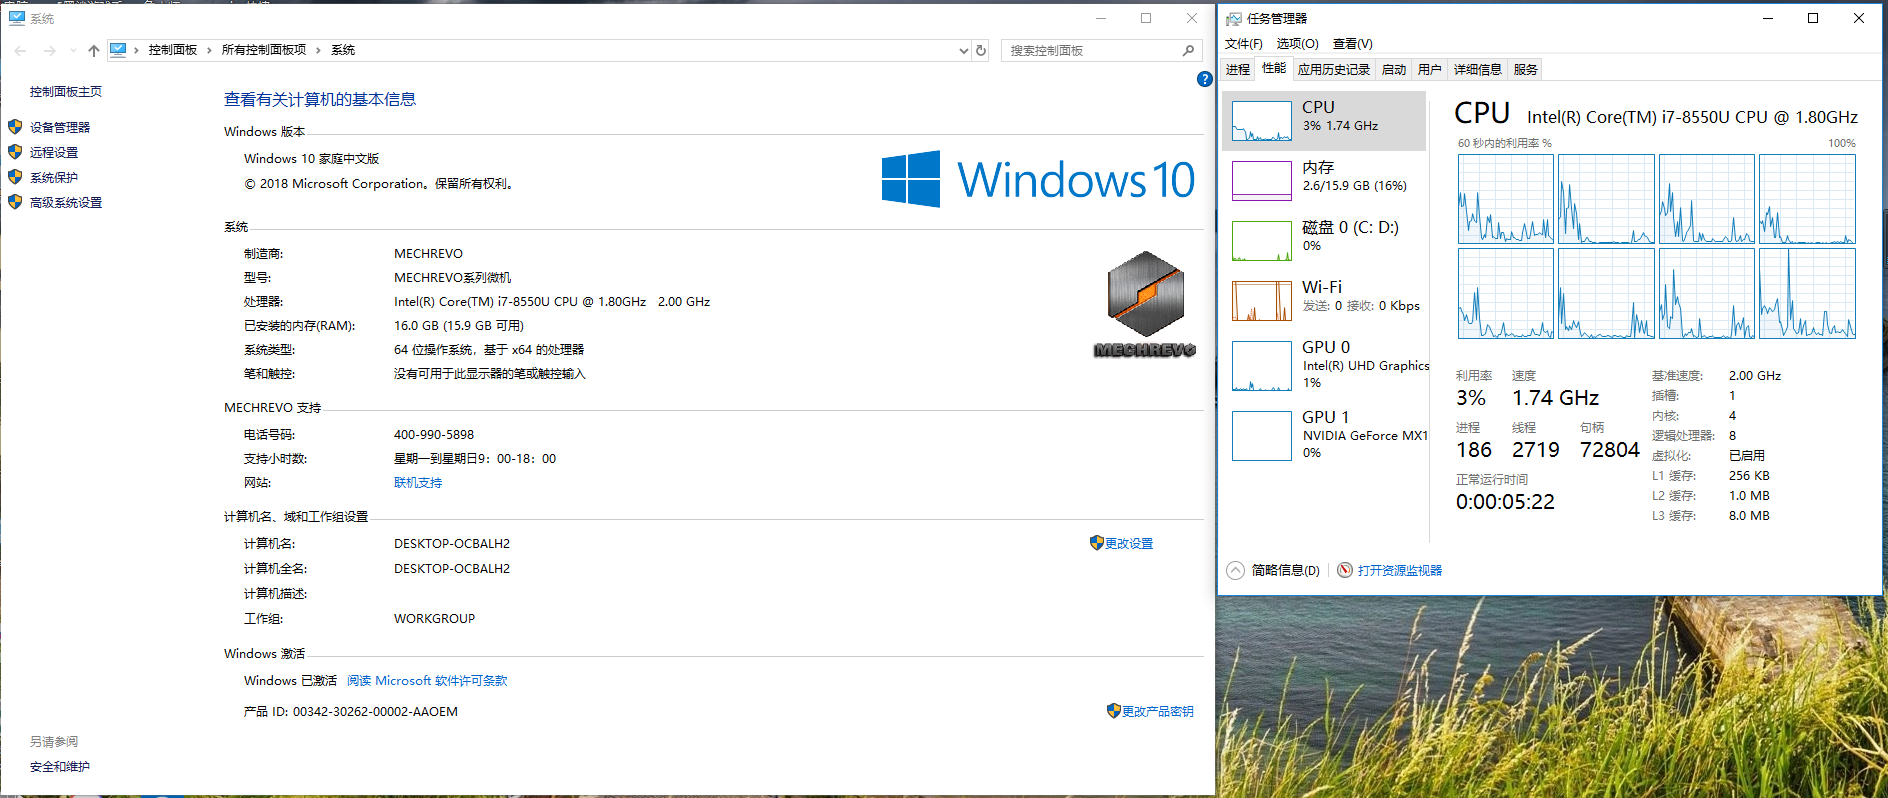Image resolution: width=1888 pixels, height=798 pixels.
Task: Click the MECHREVO manufacturer logo
Action: click(x=1145, y=304)
